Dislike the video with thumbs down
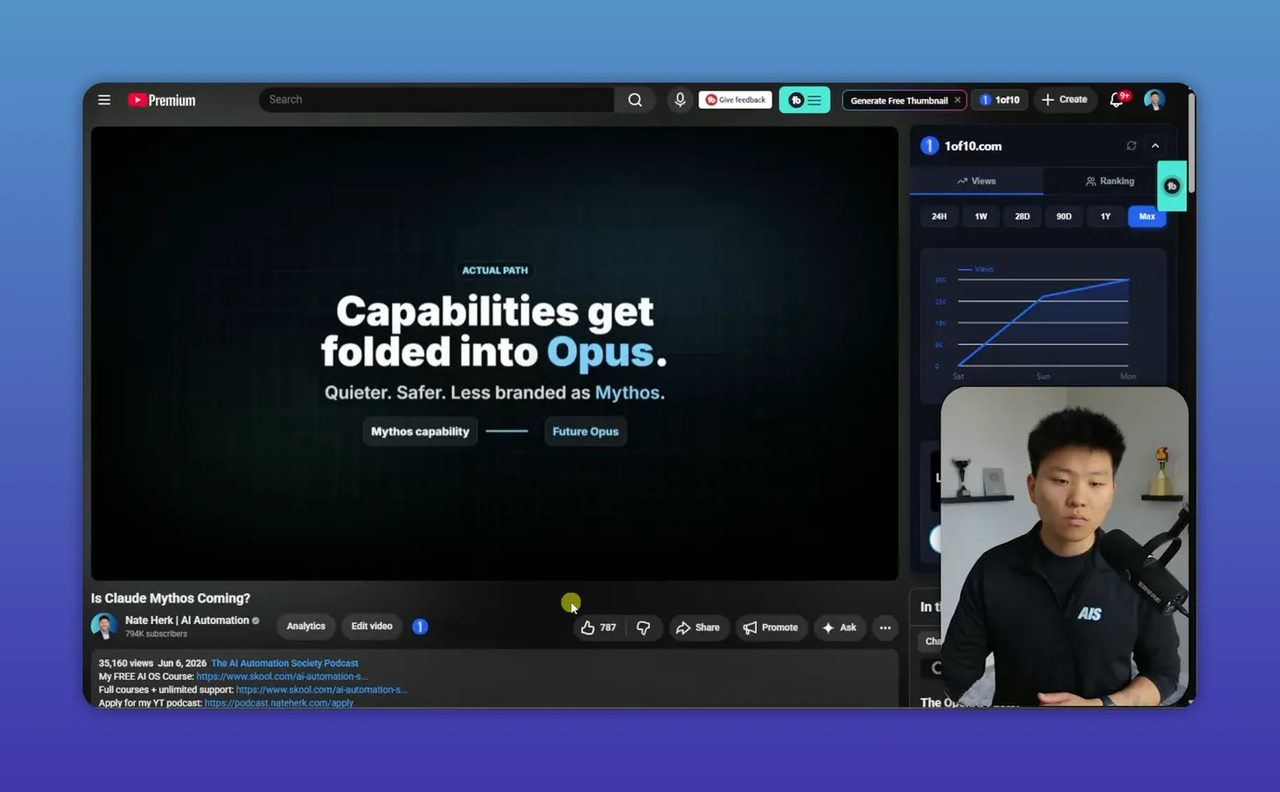This screenshot has width=1280, height=792. click(x=643, y=628)
